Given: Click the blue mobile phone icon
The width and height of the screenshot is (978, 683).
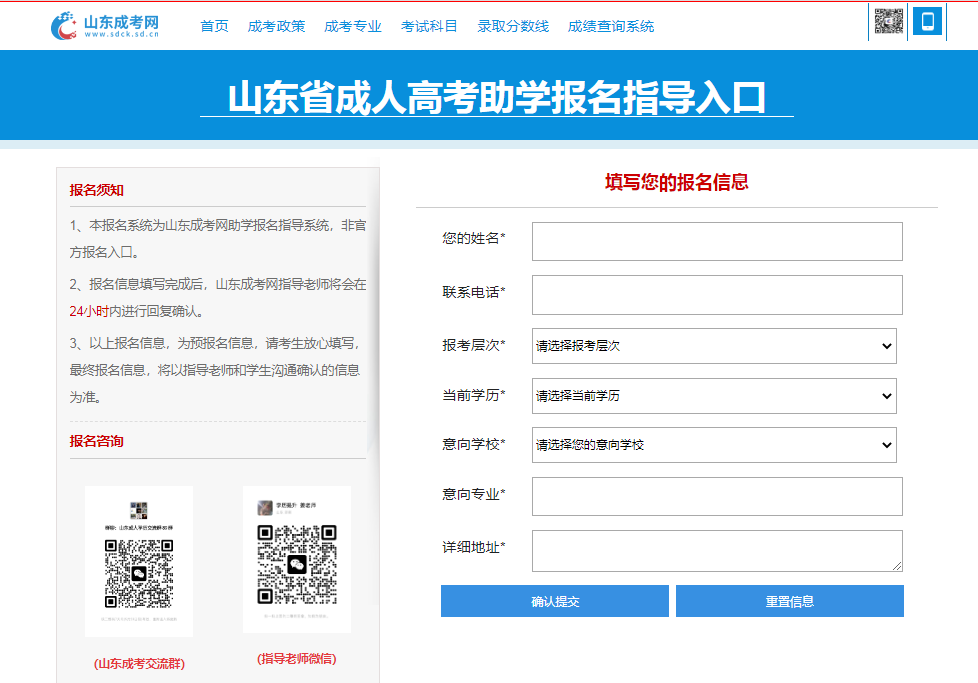Looking at the screenshot, I should click(927, 22).
